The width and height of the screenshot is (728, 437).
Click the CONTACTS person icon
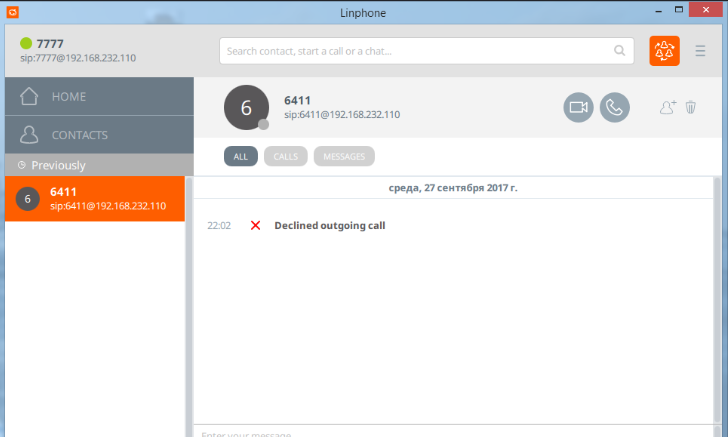[x=29, y=135]
